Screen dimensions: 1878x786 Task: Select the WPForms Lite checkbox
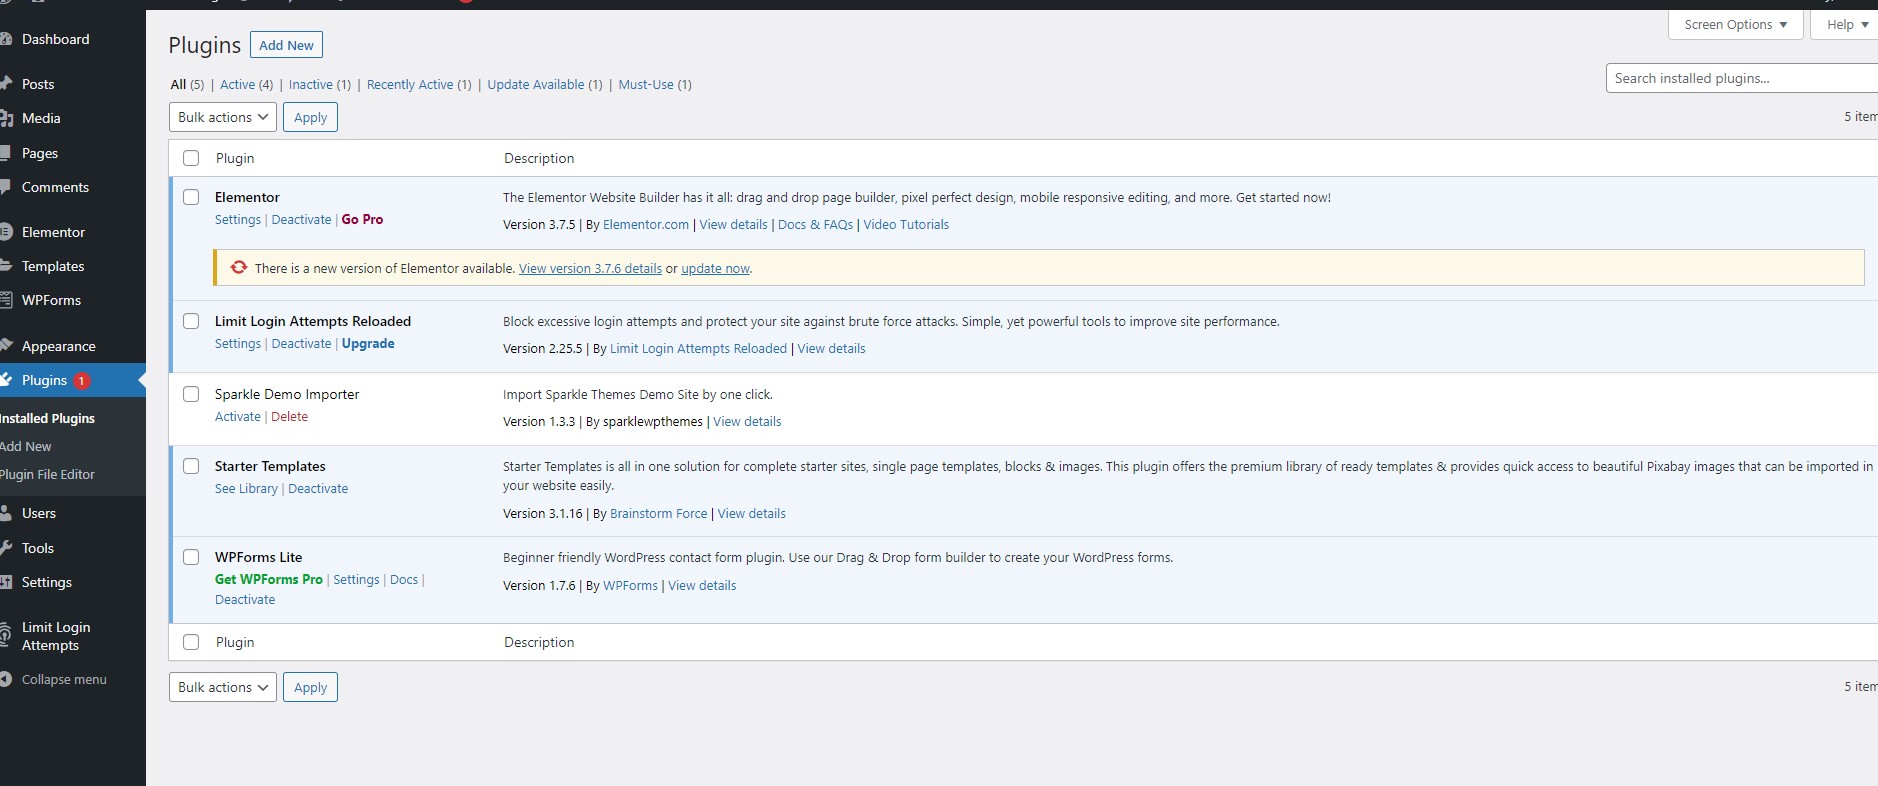tap(191, 557)
